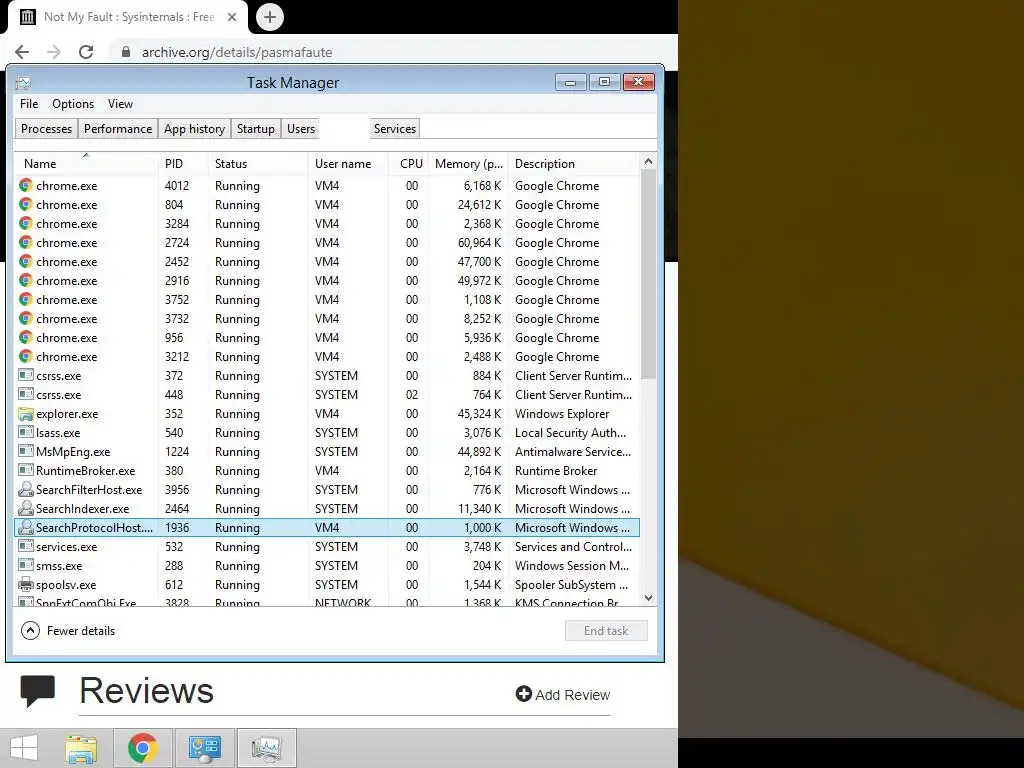Click the process list scroll down arrow
Viewport: 1024px width, 768px height.
648,598
